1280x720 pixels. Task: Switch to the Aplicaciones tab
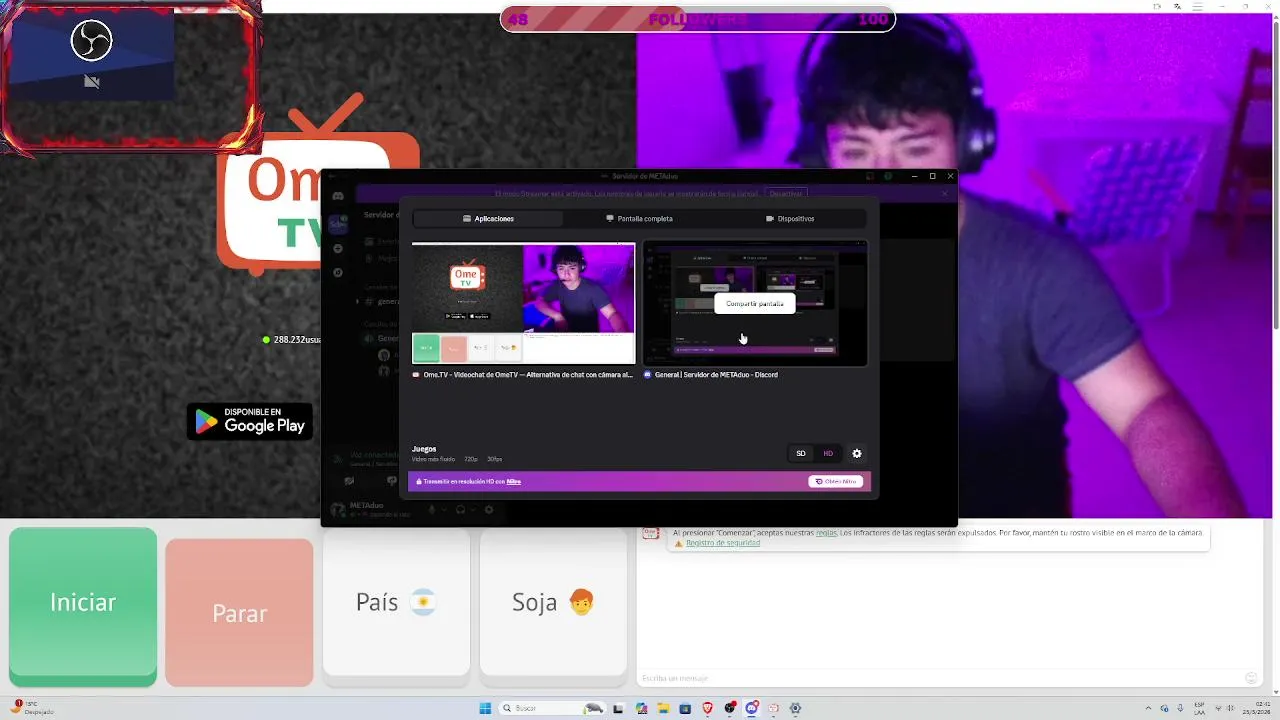[x=488, y=218]
